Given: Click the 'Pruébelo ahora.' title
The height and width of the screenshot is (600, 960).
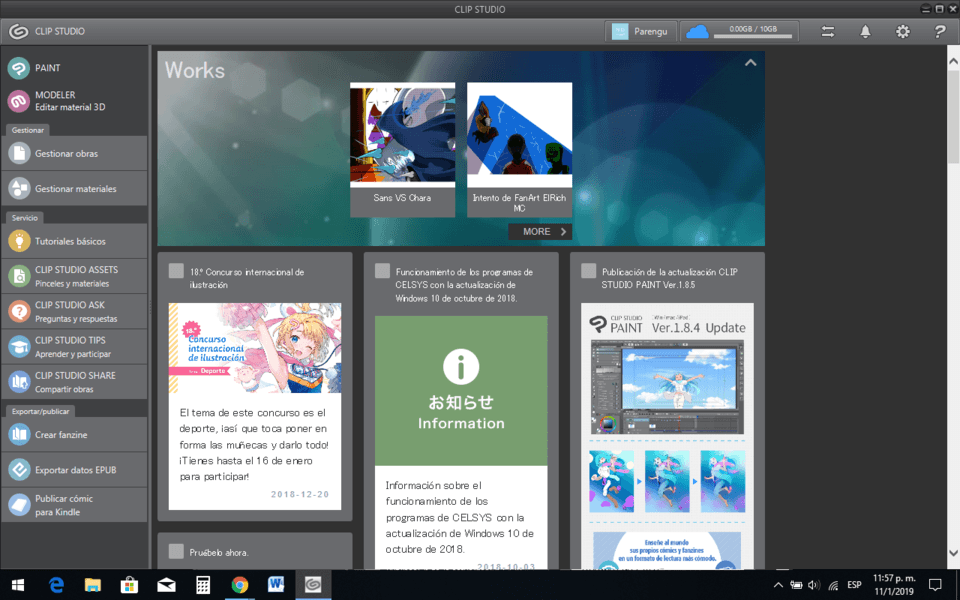Looking at the screenshot, I should [x=219, y=552].
